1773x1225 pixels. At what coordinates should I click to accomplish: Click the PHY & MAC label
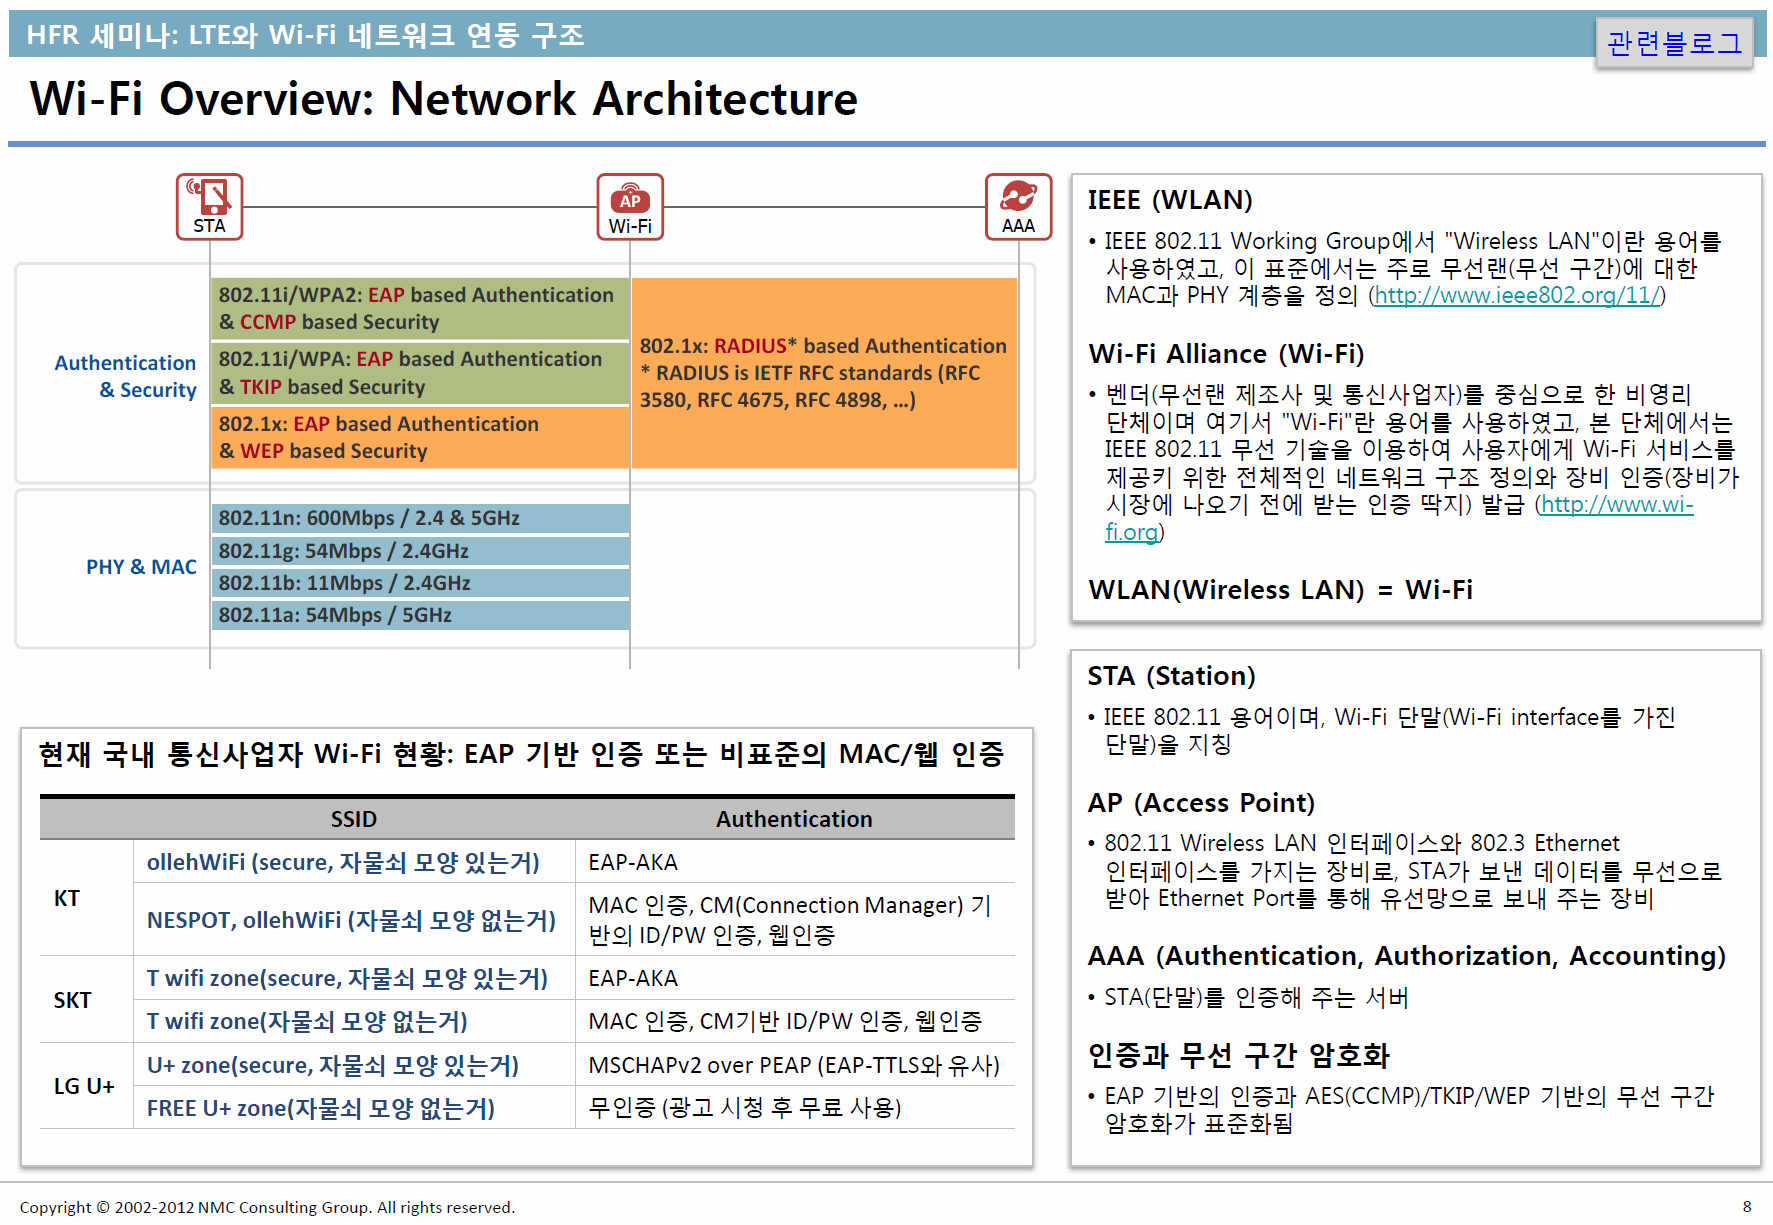141,567
